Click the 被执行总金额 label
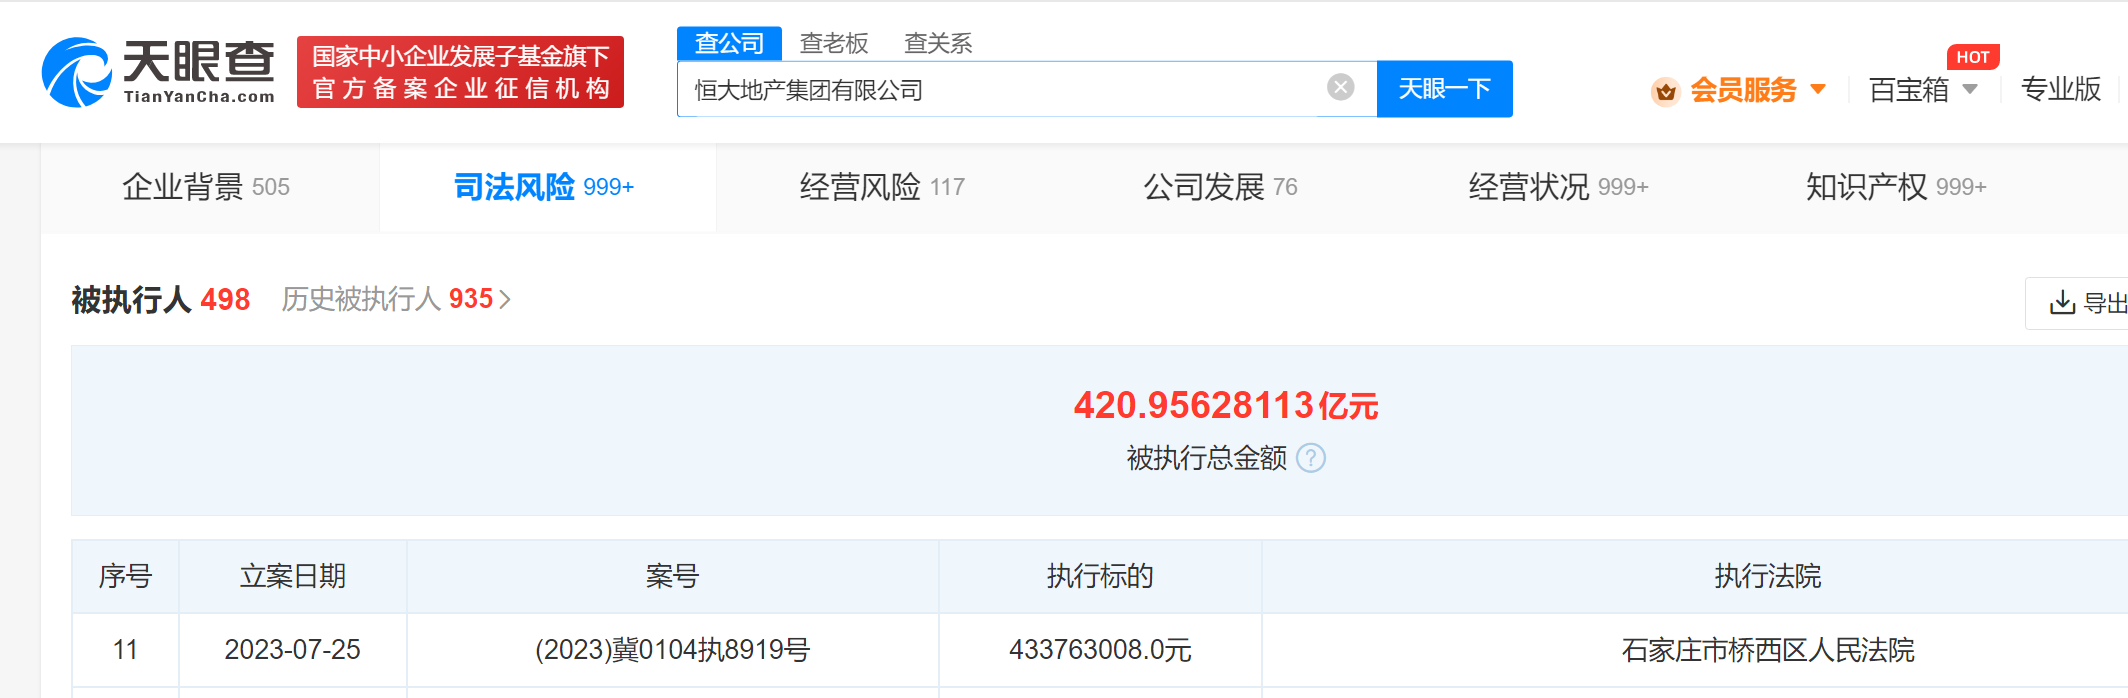The image size is (2128, 698). [x=1206, y=458]
